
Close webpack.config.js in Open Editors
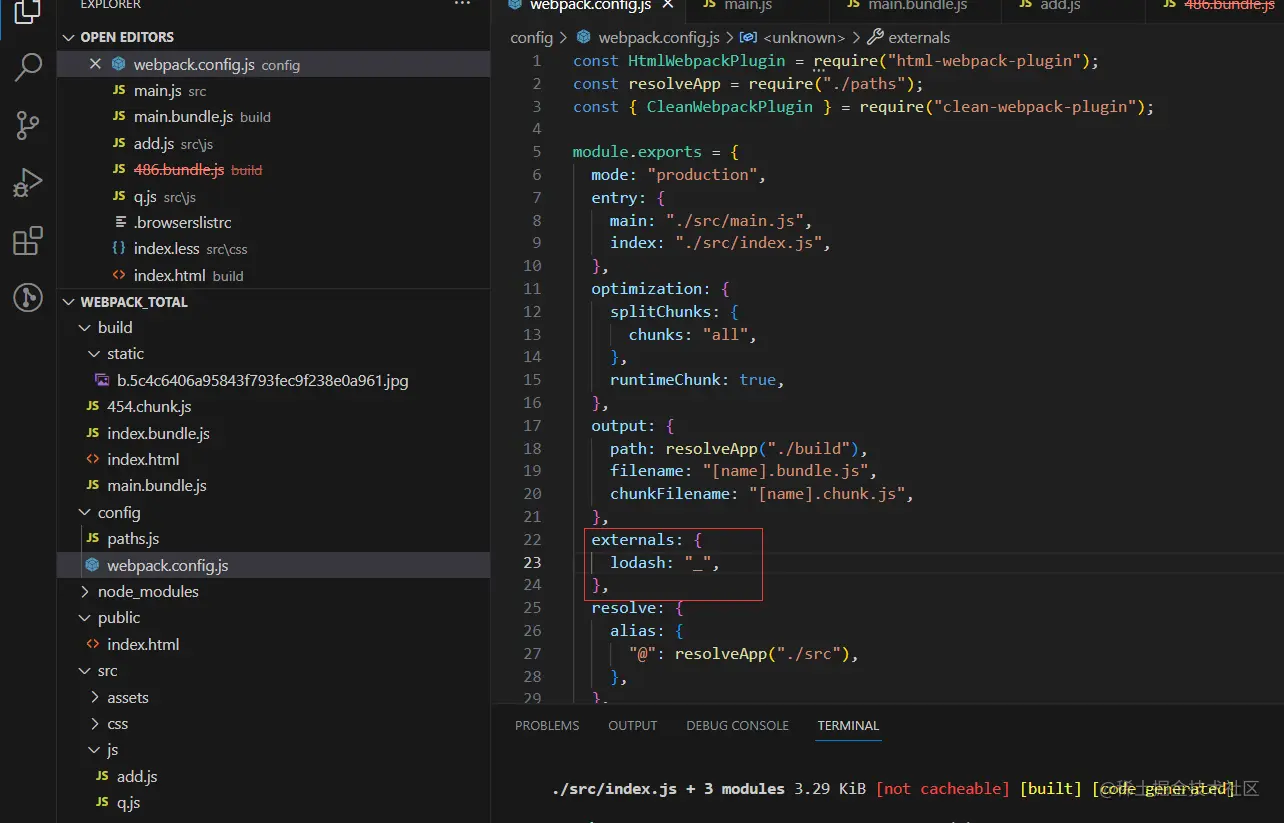[95, 64]
